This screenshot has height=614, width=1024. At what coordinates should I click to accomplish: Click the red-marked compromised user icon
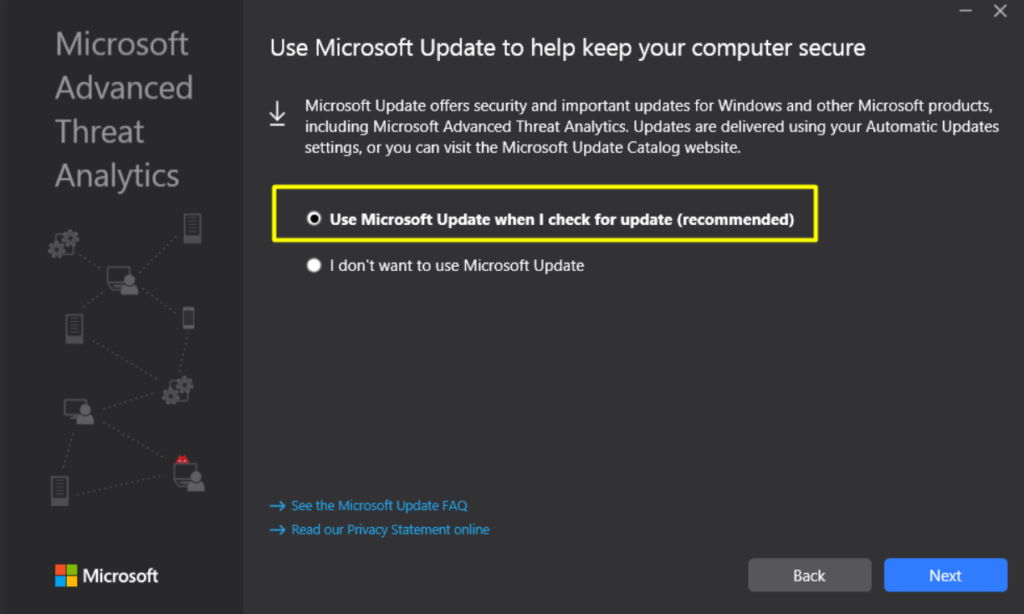189,474
